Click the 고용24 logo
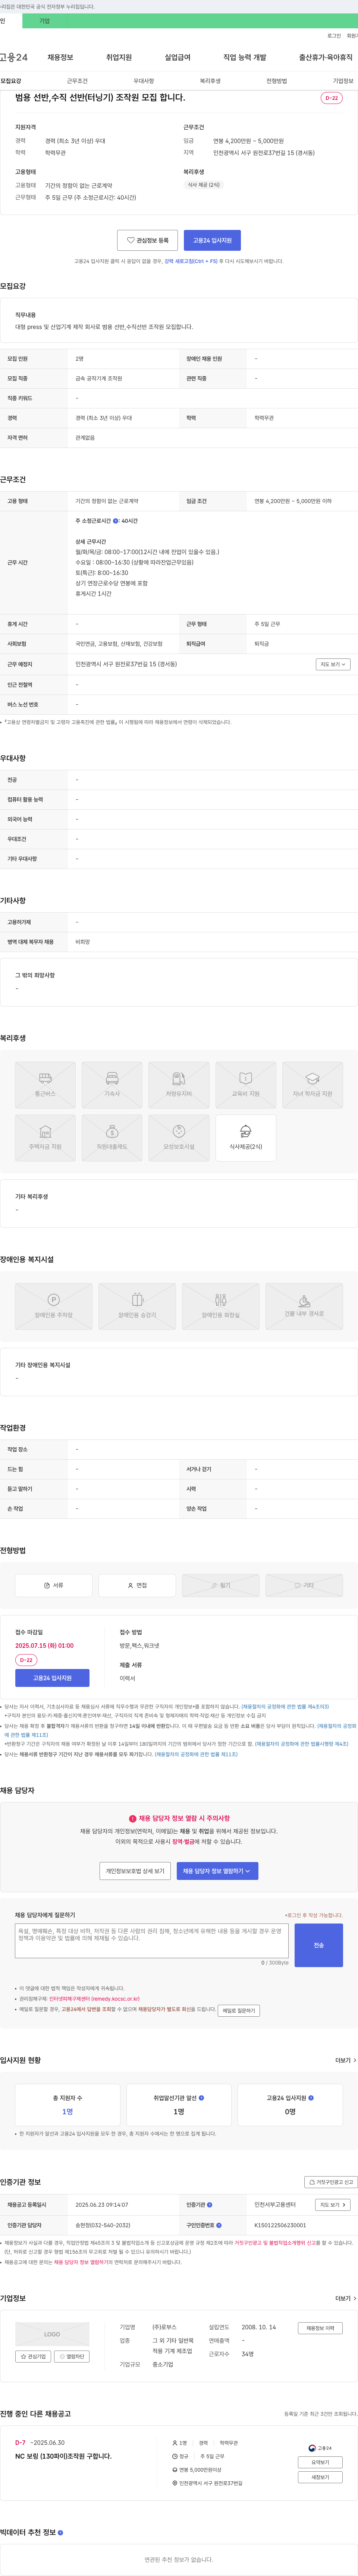 (x=14, y=58)
